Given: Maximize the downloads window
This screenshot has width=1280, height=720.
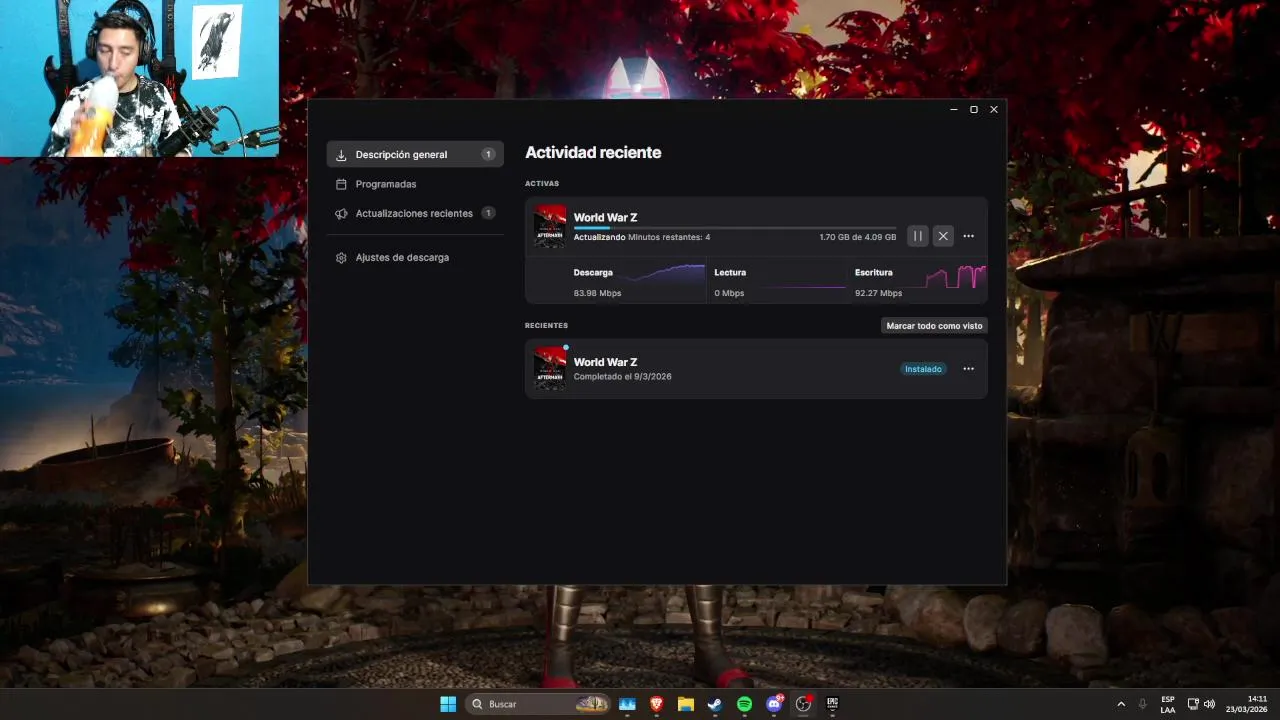Looking at the screenshot, I should coord(974,109).
